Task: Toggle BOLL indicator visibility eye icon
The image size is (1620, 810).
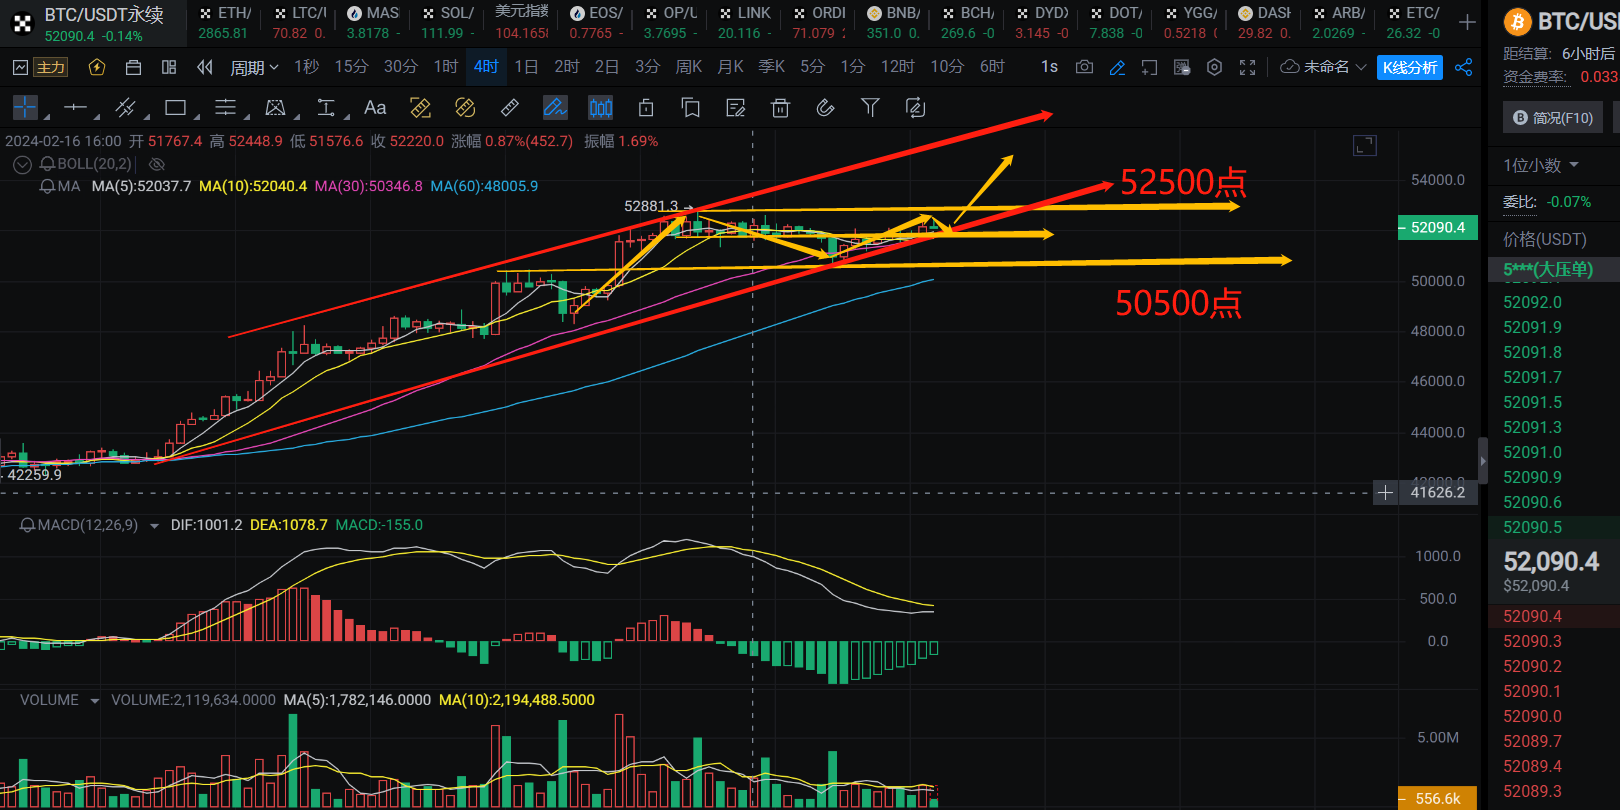Action: 157,164
